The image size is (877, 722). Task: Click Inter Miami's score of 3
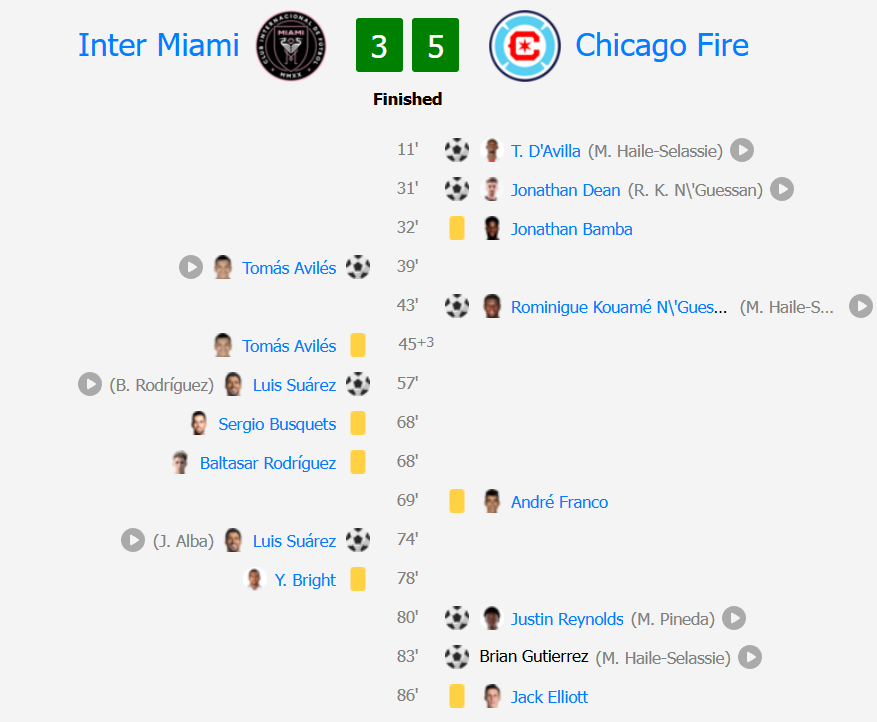click(x=379, y=47)
